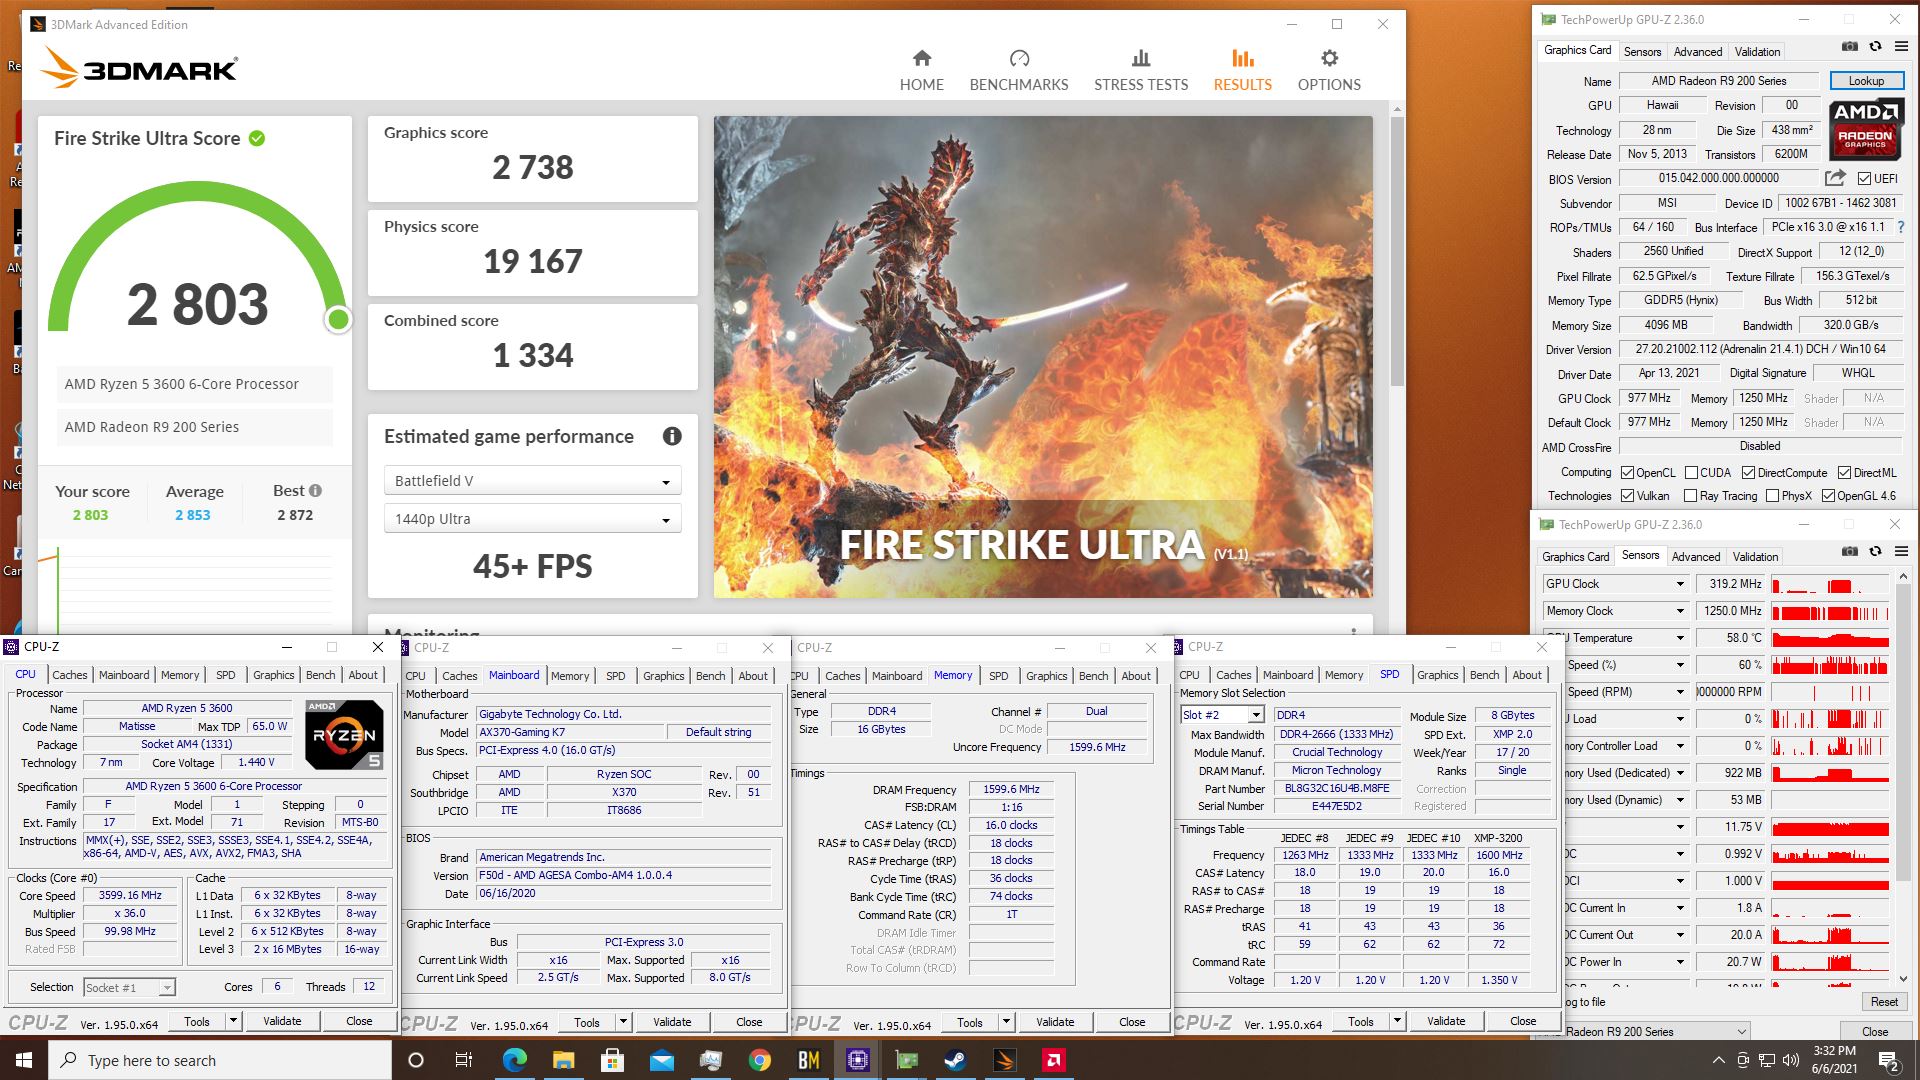
Task: Open the 1440p Ultra resolution dropdown
Action: [532, 519]
